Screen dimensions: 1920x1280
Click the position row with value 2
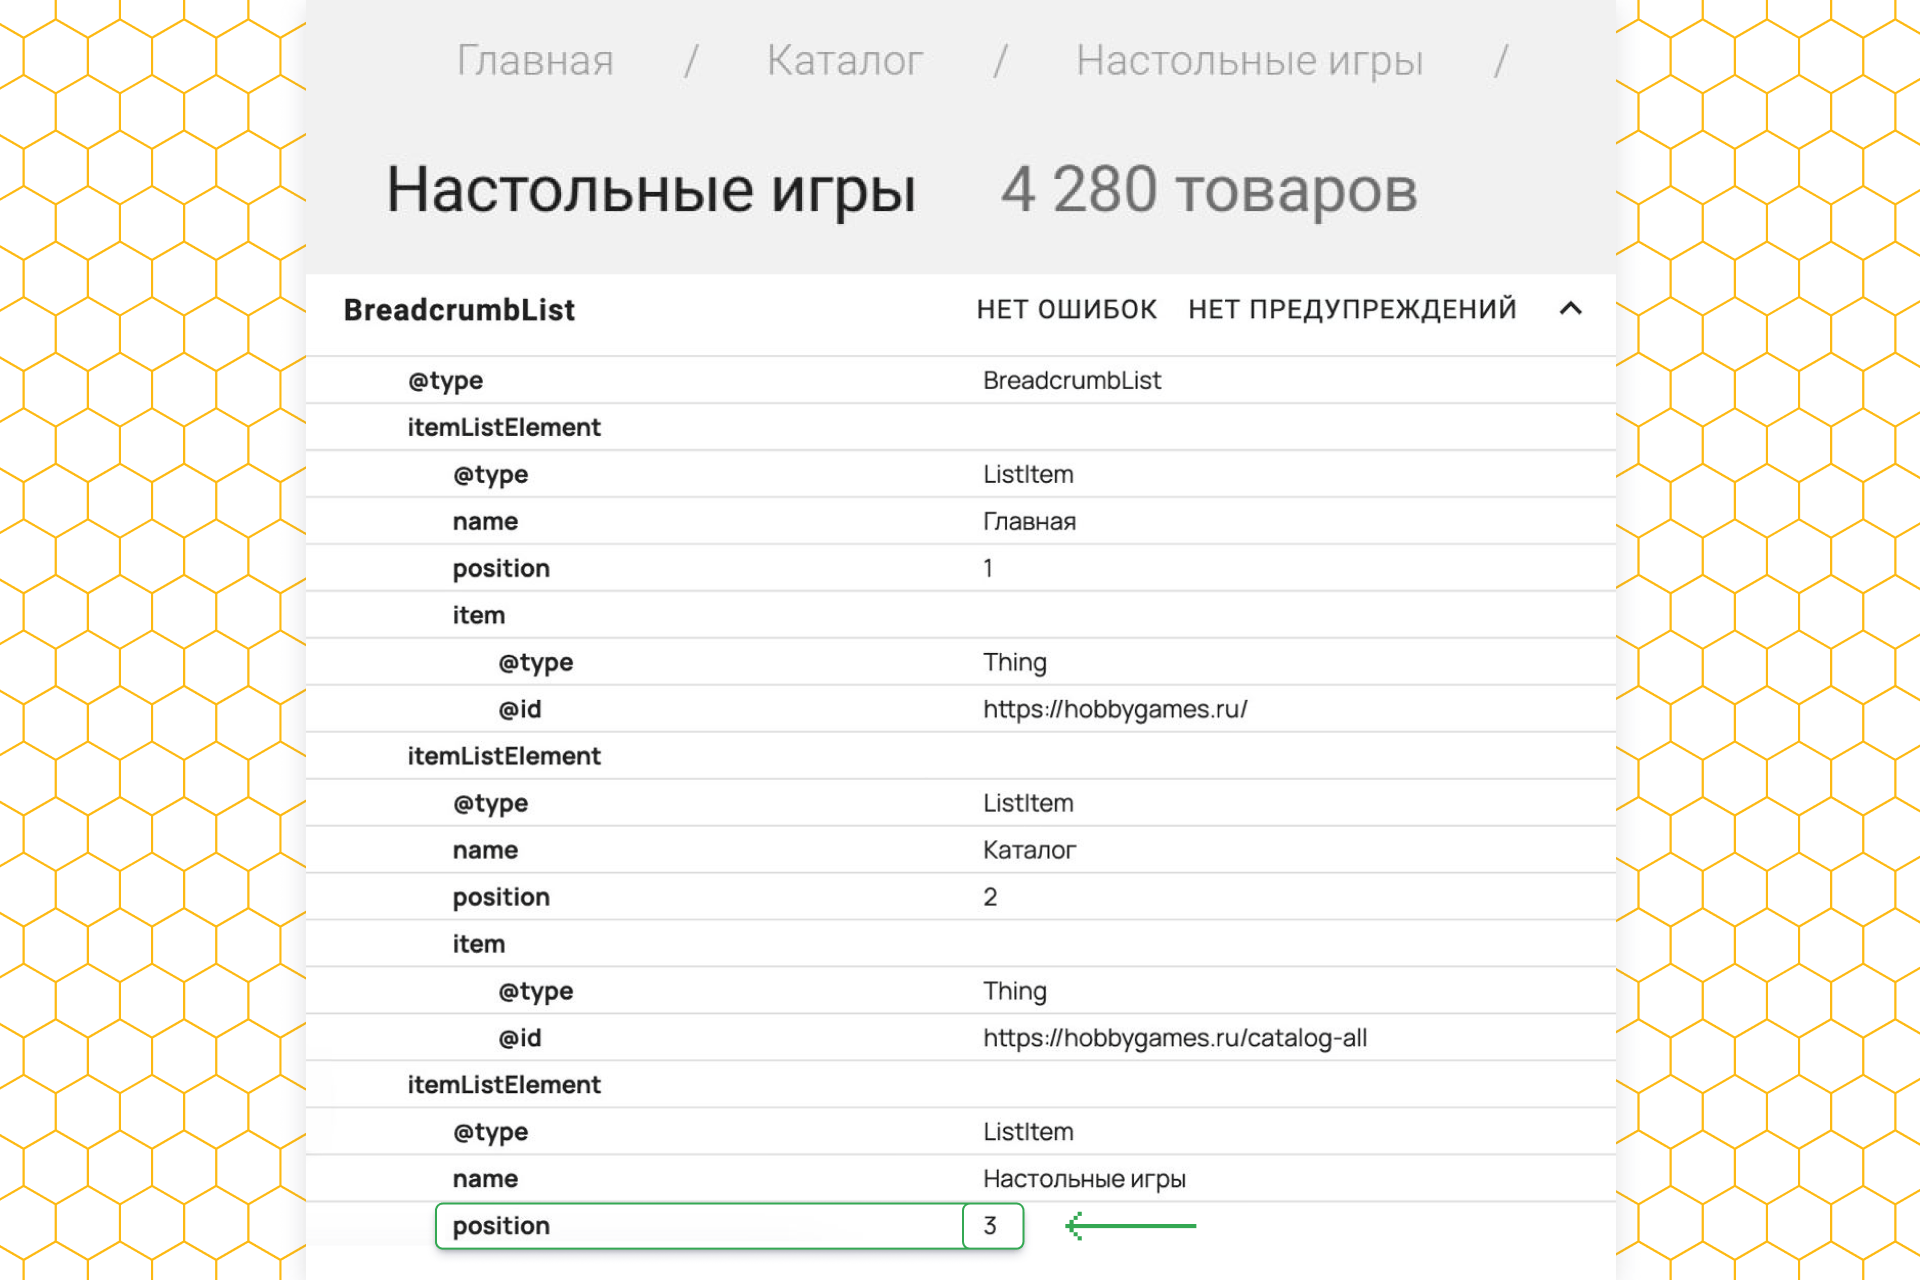click(501, 897)
